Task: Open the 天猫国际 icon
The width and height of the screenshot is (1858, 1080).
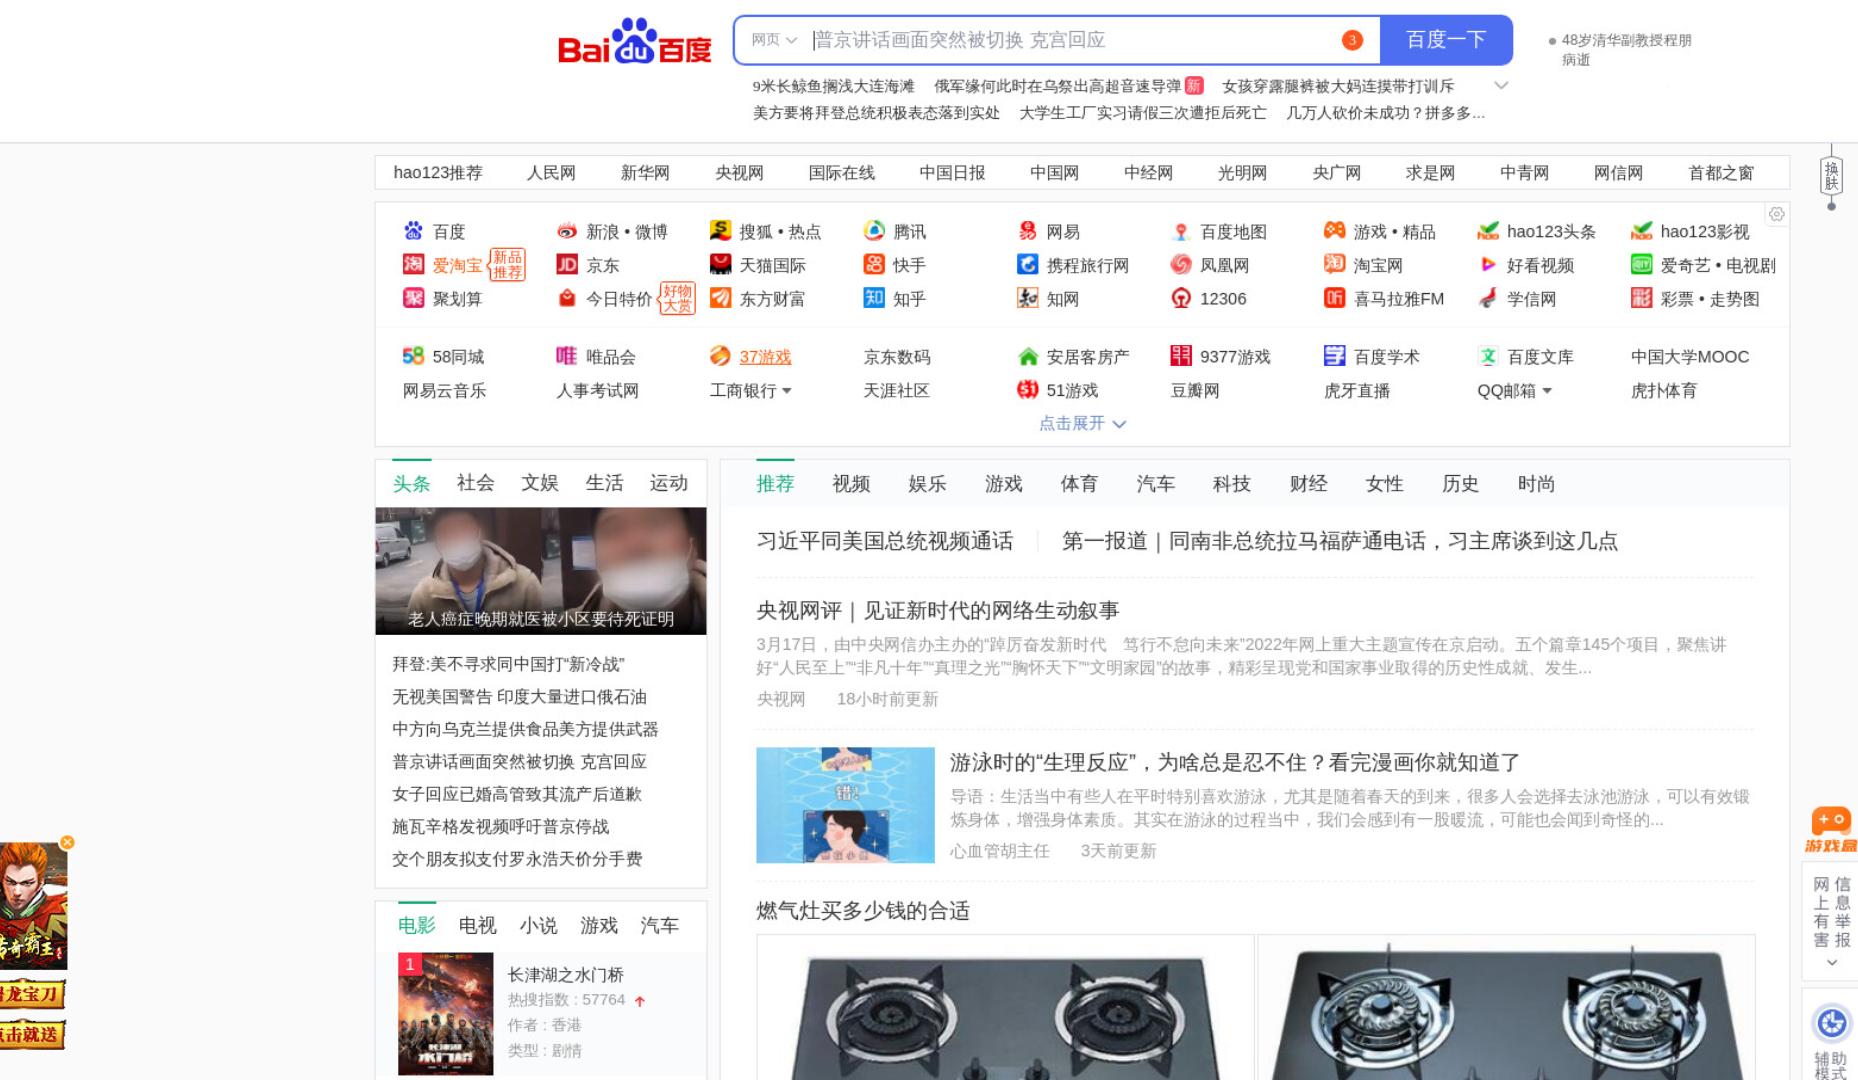Action: (720, 264)
